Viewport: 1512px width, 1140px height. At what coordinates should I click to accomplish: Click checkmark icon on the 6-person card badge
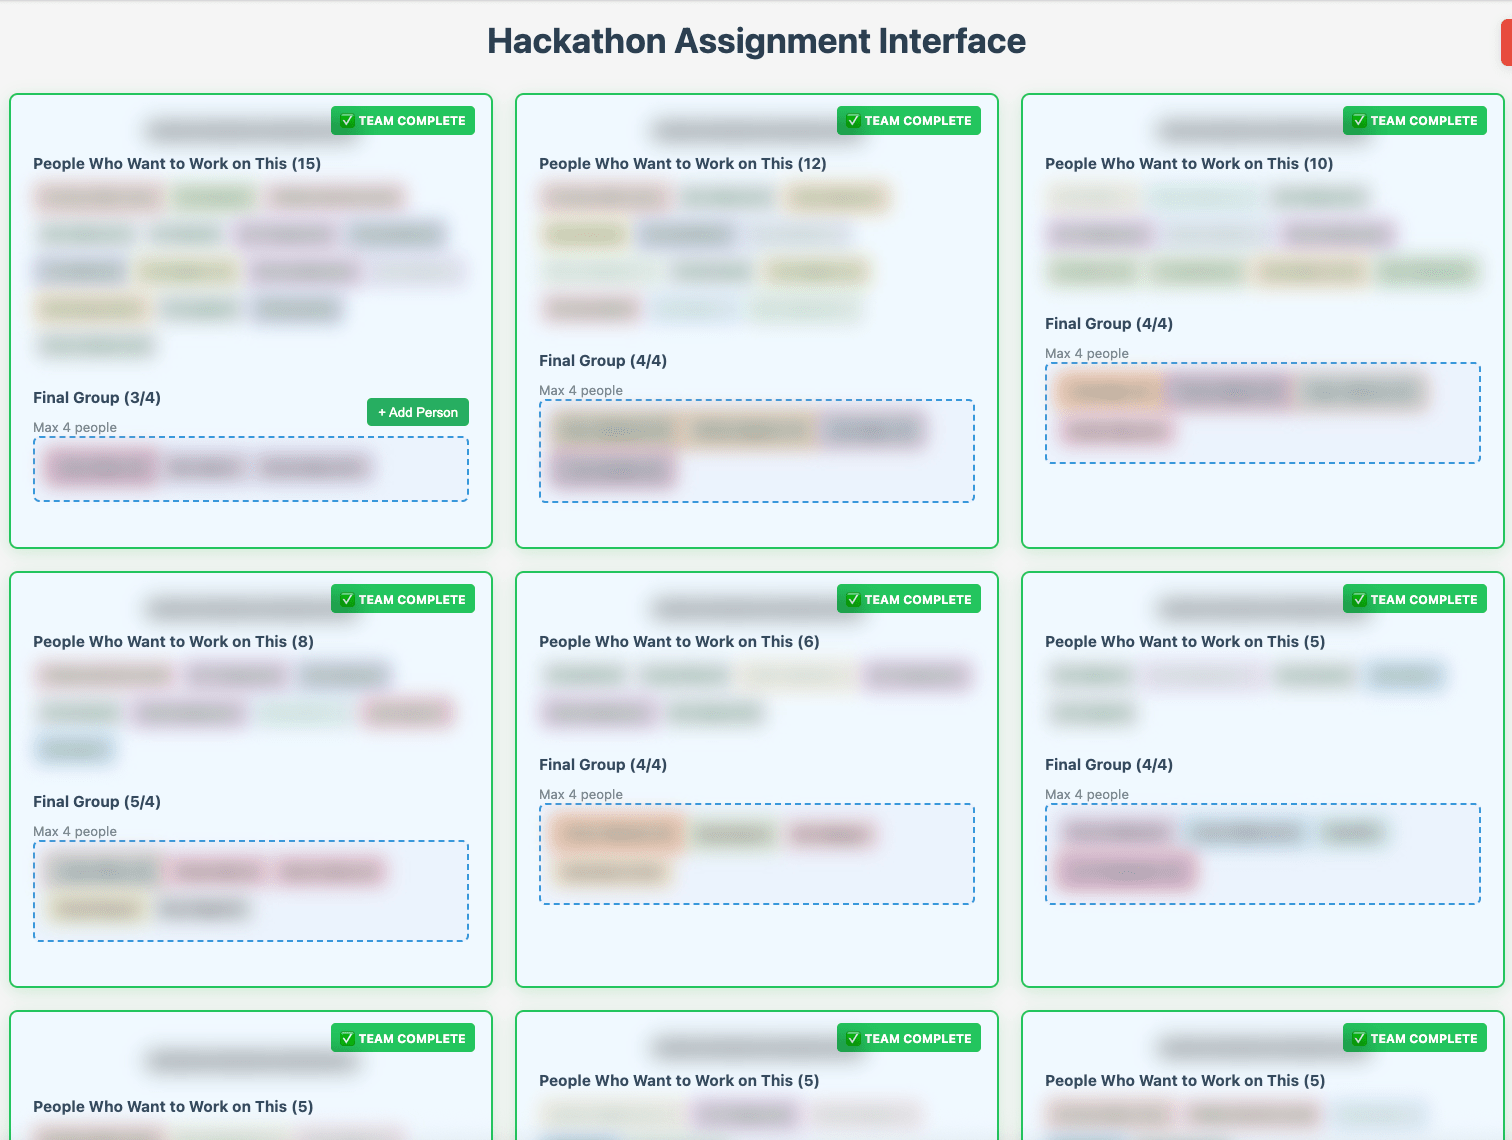pyautogui.click(x=853, y=600)
